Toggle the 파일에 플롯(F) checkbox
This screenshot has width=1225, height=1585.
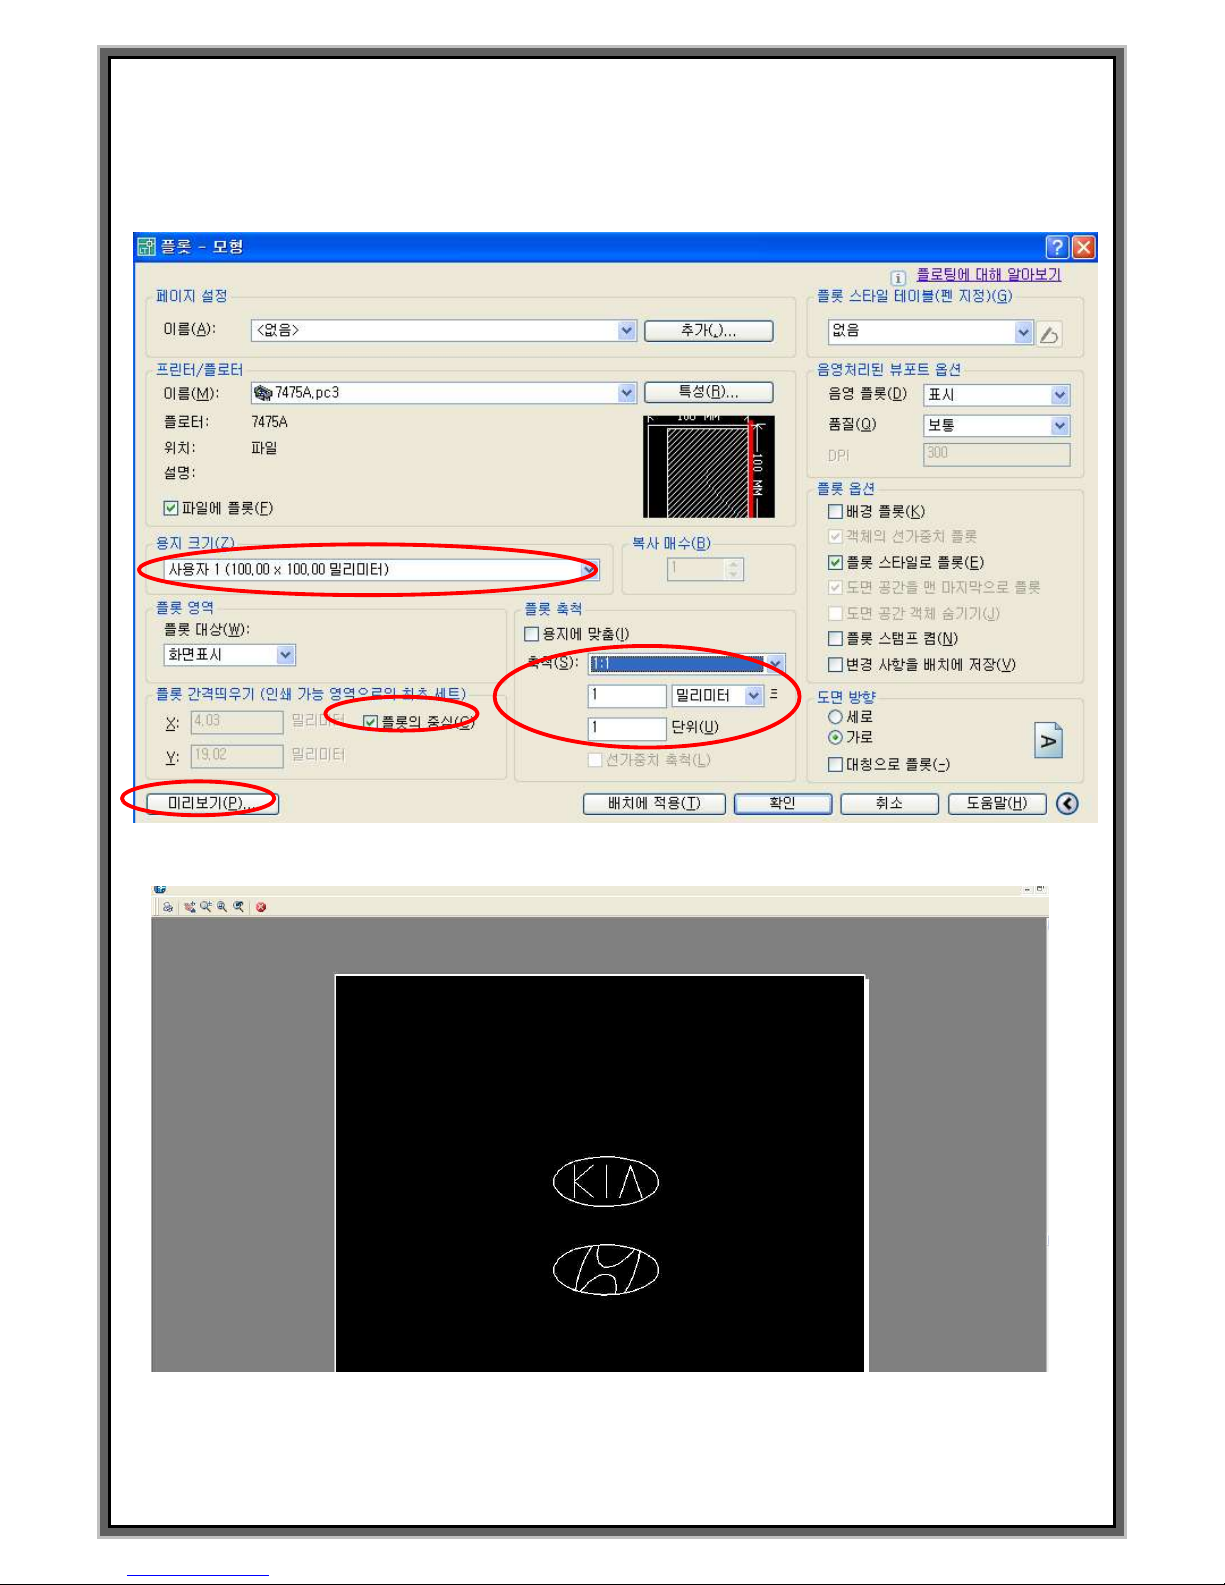tap(171, 508)
